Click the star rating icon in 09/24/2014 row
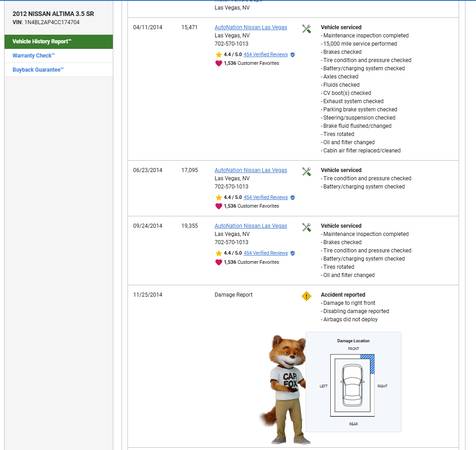 click(x=219, y=253)
